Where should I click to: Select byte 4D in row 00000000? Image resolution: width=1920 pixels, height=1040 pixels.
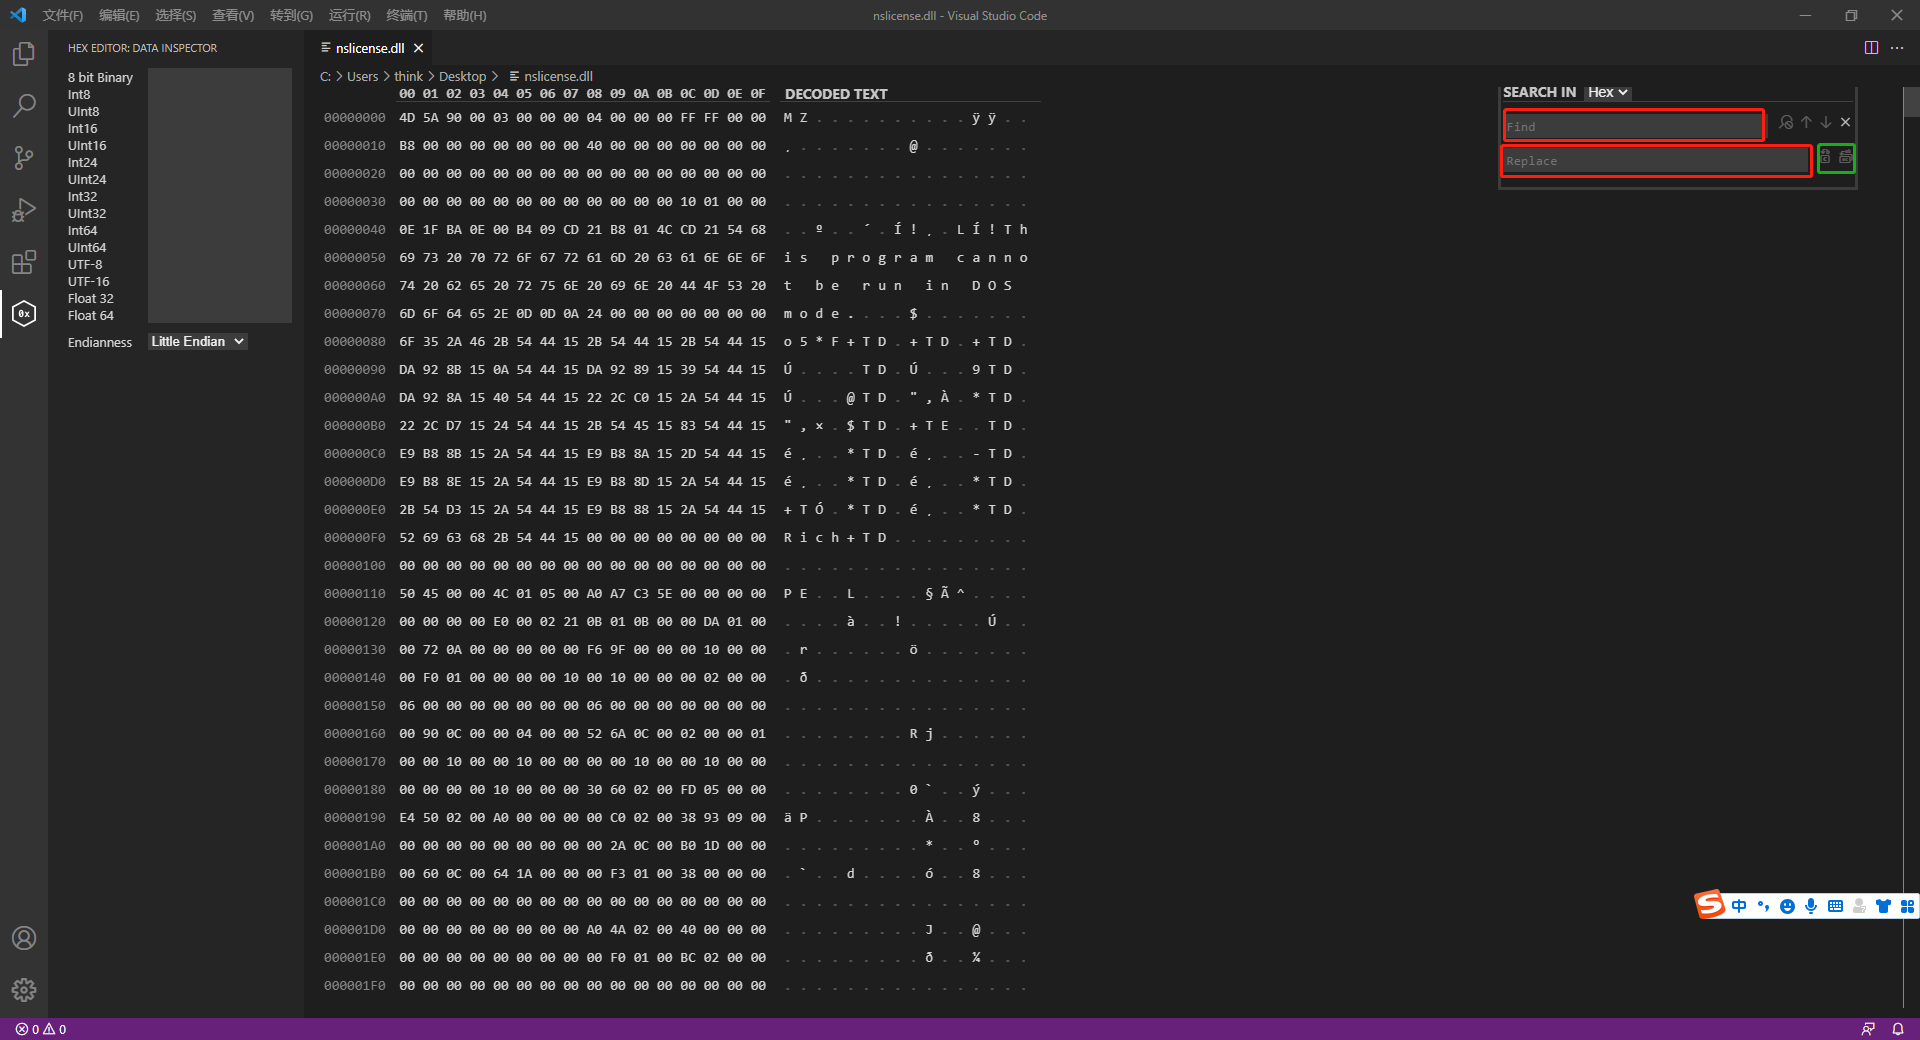pos(407,118)
